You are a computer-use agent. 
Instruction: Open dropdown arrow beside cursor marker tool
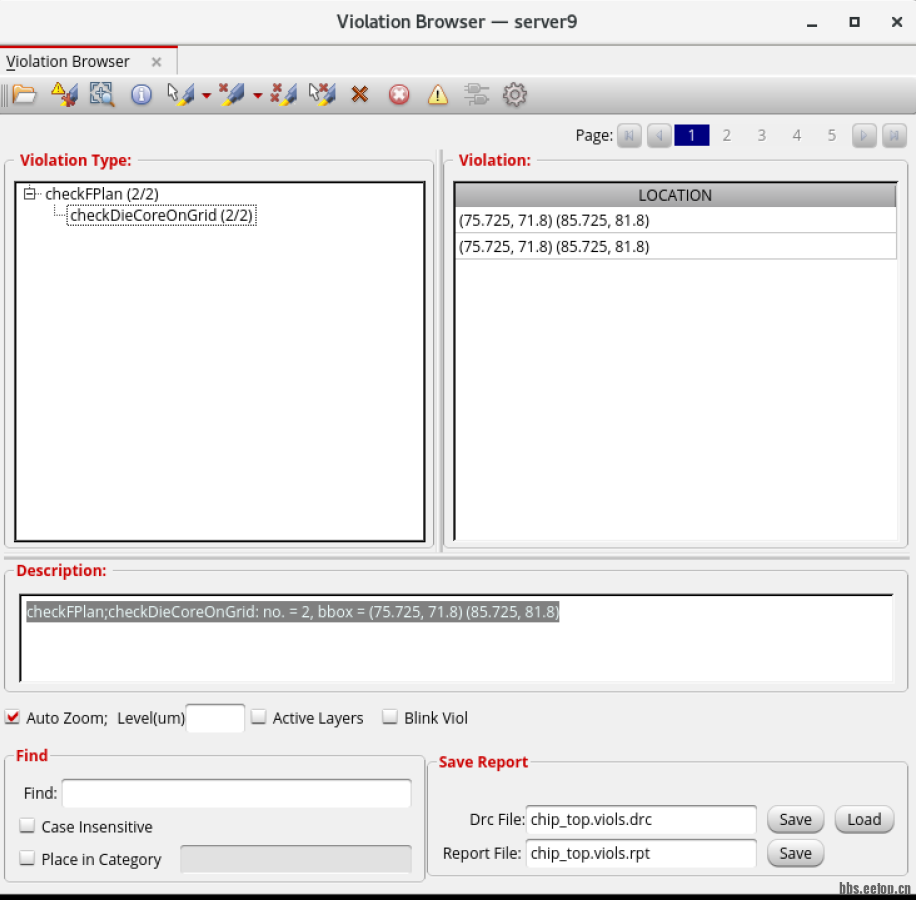click(x=207, y=96)
